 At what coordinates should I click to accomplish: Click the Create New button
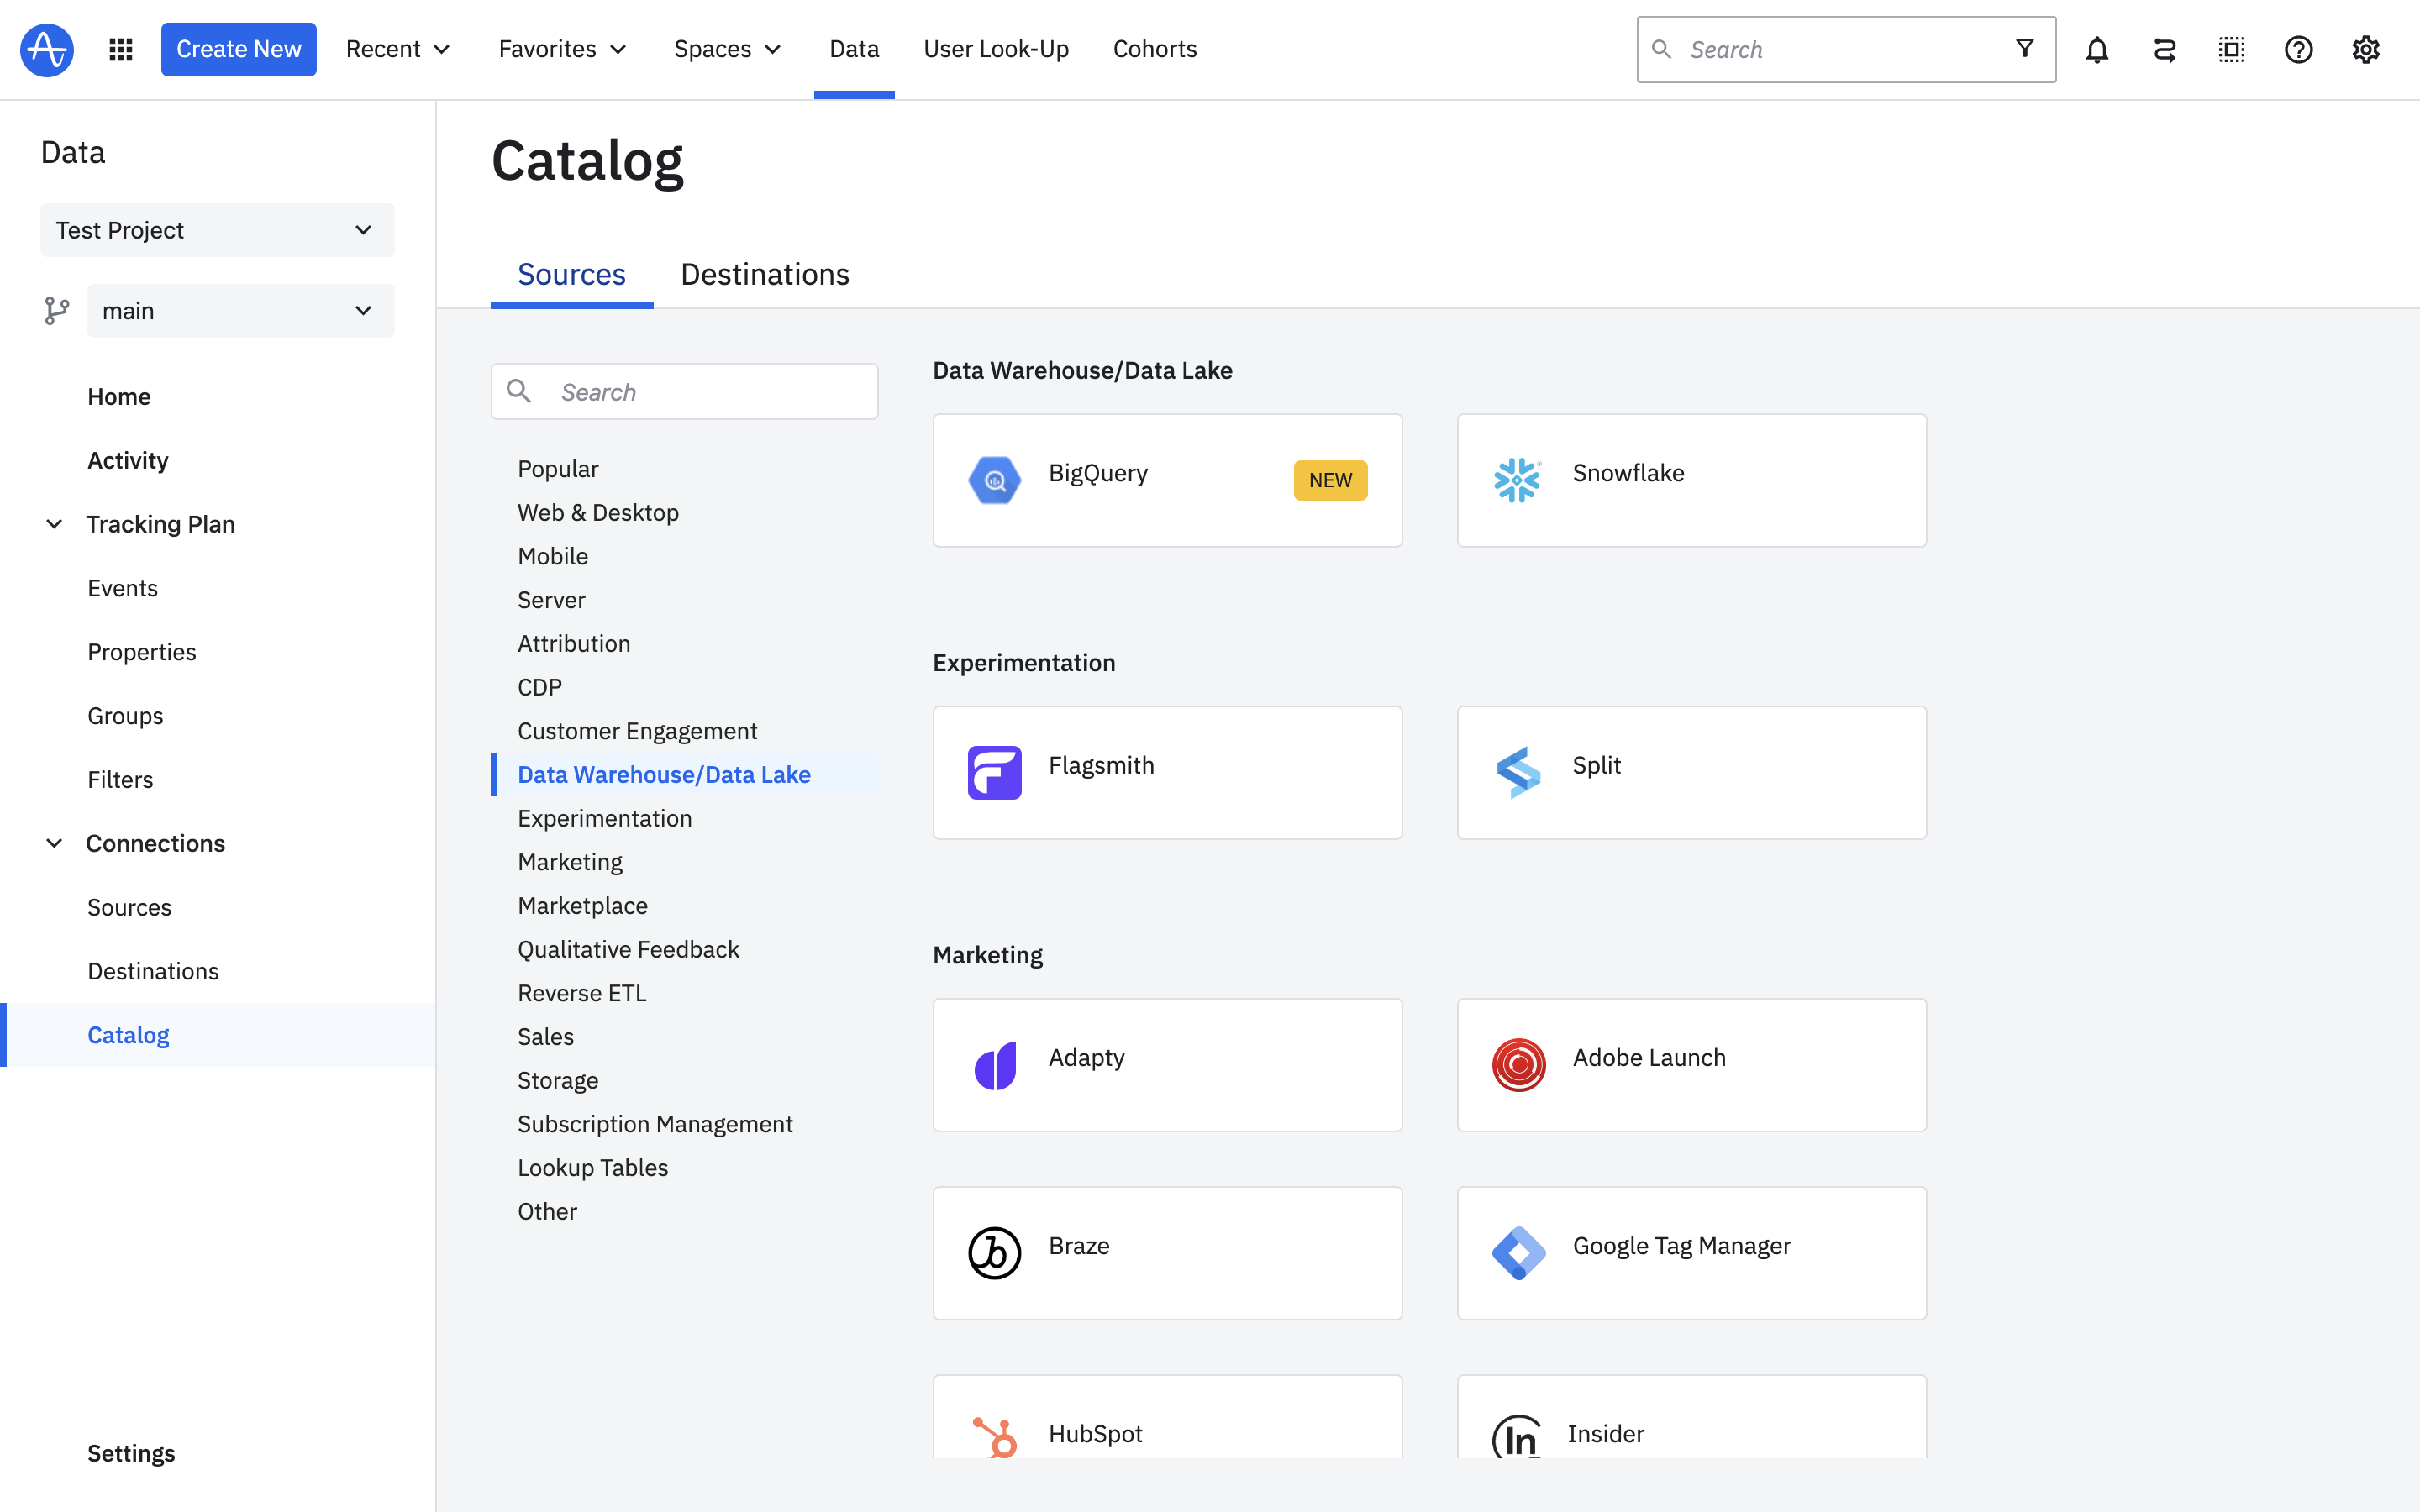(238, 49)
